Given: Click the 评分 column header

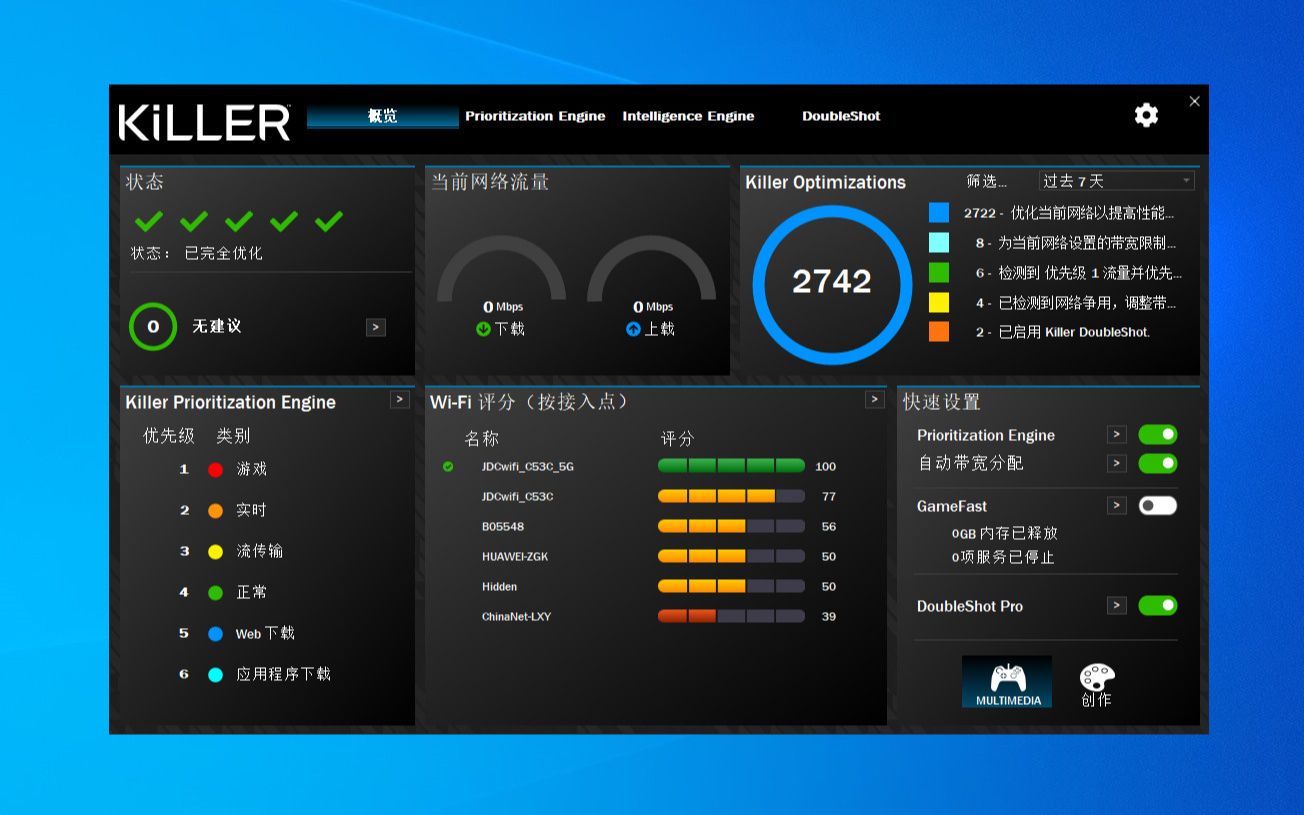Looking at the screenshot, I should (677, 439).
